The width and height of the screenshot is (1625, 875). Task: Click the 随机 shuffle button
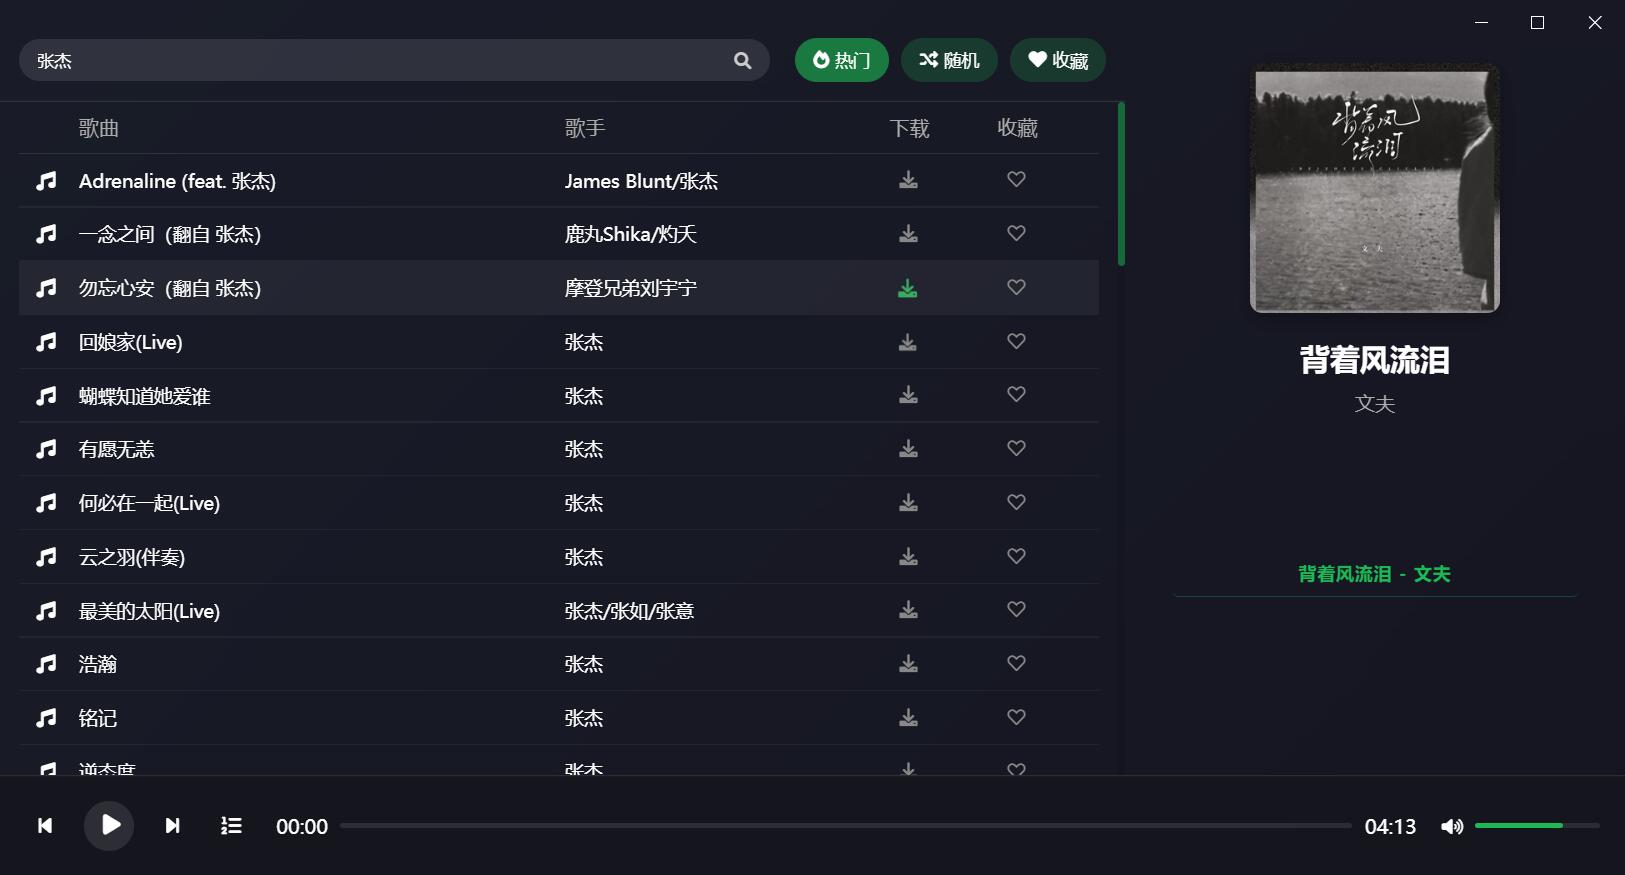[949, 60]
